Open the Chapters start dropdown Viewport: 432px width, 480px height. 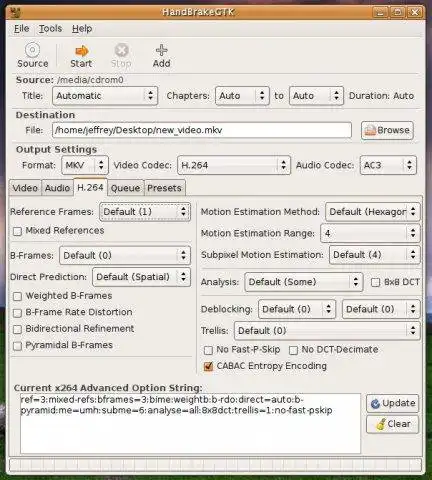point(242,96)
